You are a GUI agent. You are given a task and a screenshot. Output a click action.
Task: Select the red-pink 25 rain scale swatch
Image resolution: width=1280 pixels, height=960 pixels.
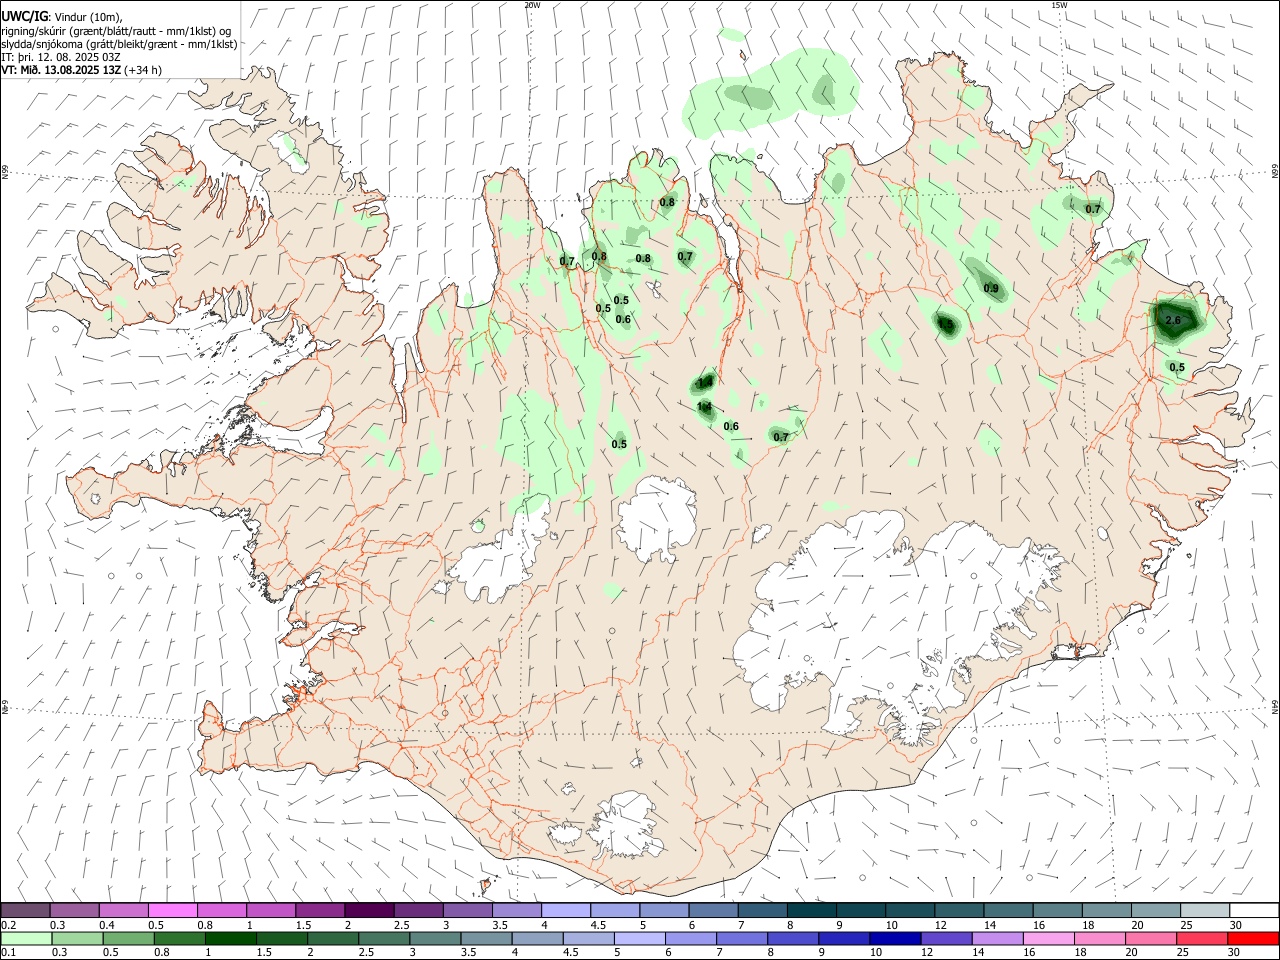(x=1201, y=938)
